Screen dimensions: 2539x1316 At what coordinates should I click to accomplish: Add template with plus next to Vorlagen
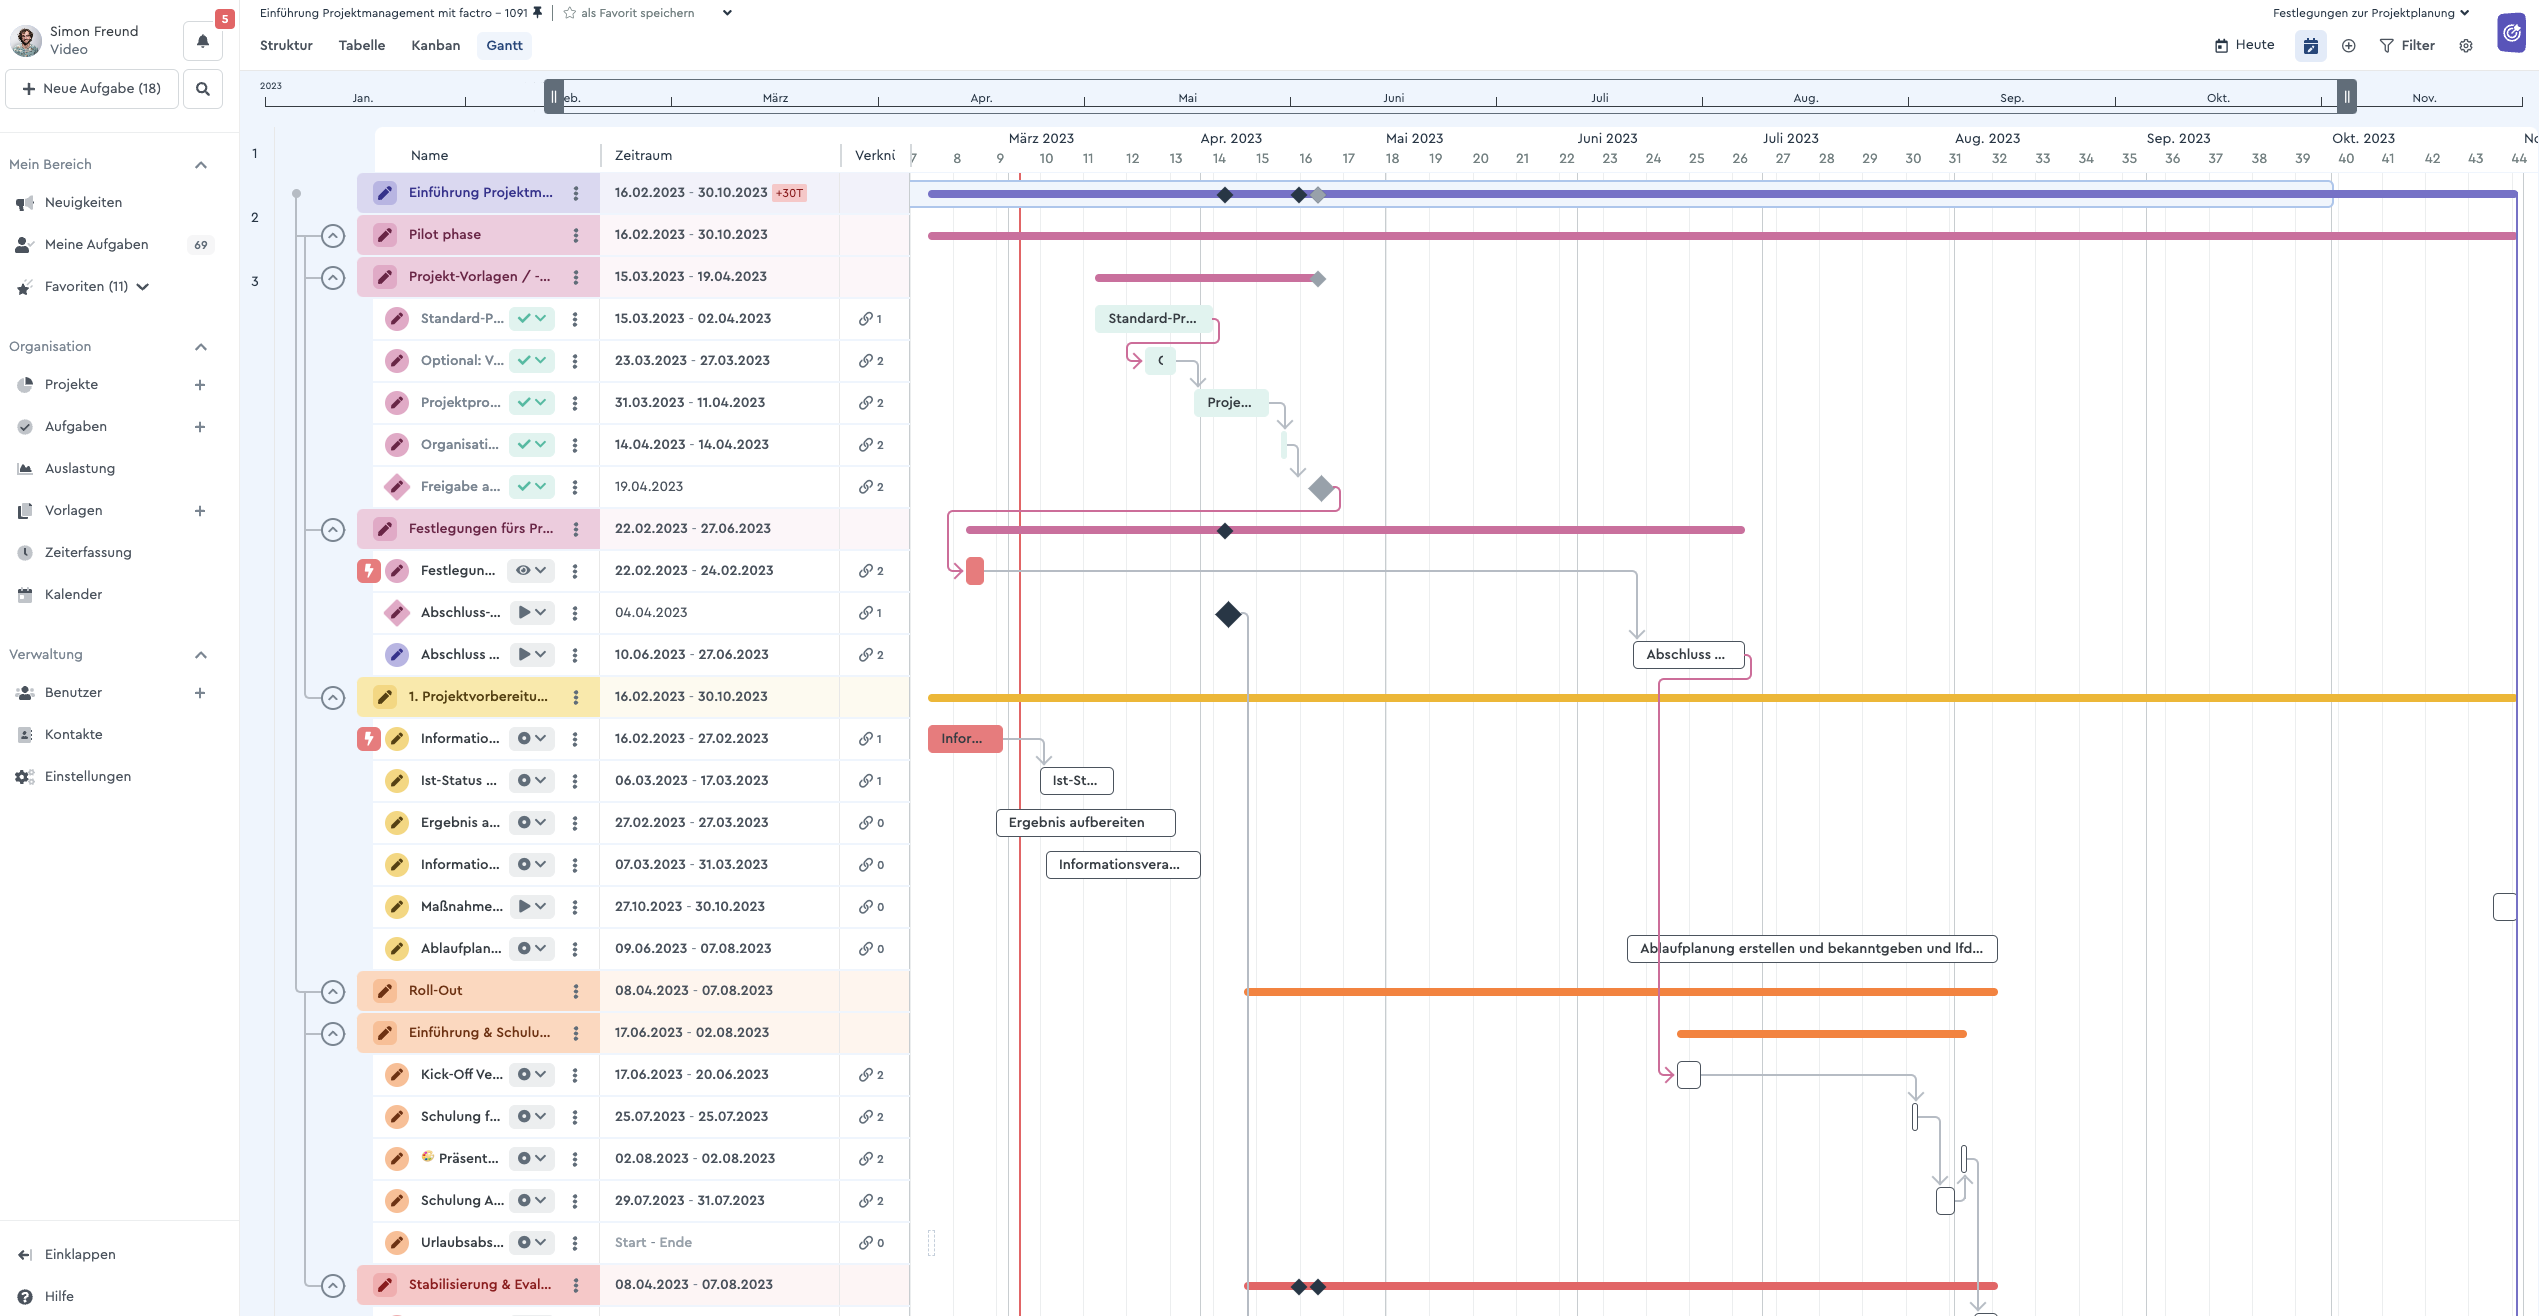pos(200,511)
